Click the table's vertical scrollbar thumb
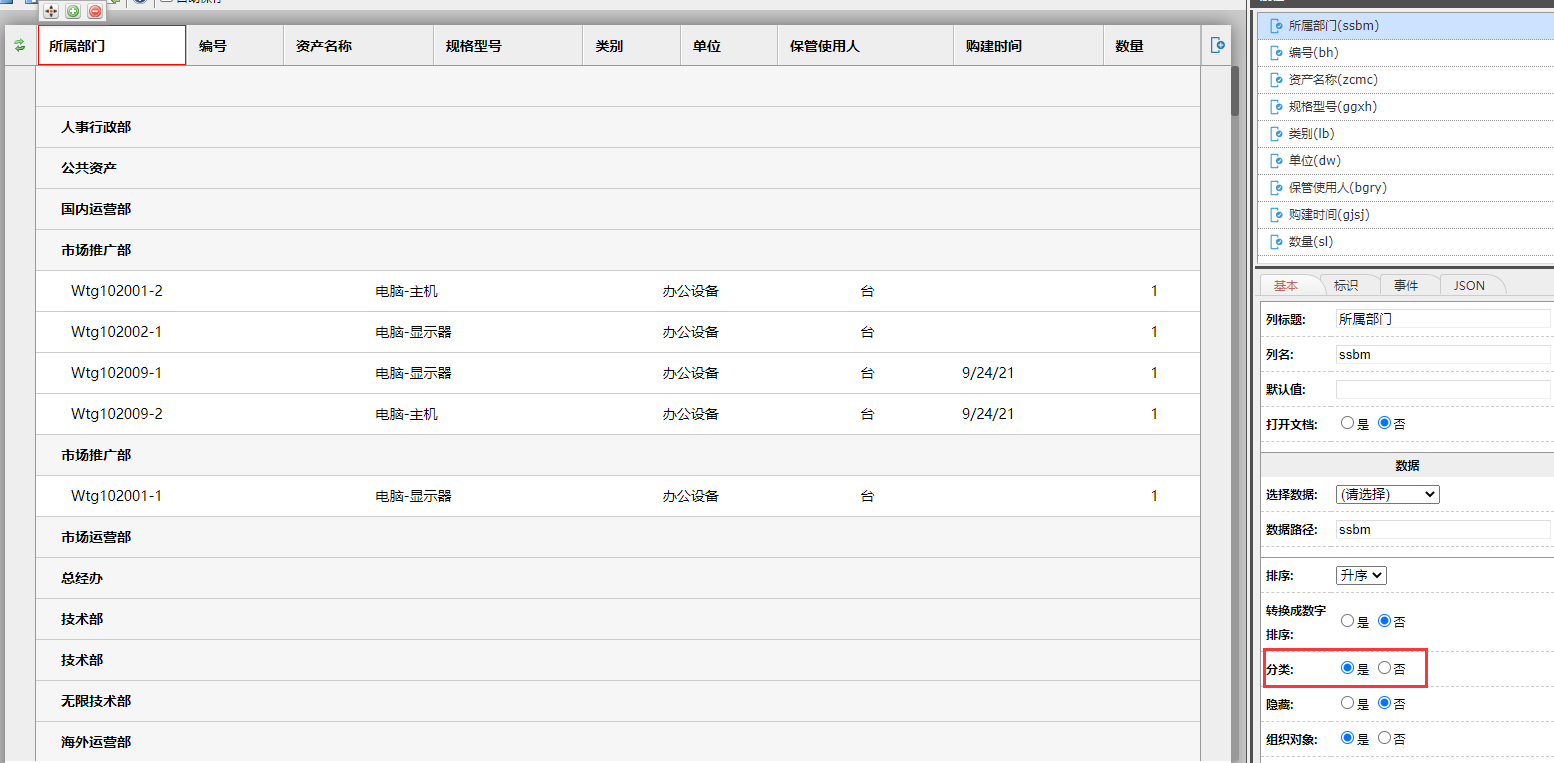 [x=1235, y=92]
